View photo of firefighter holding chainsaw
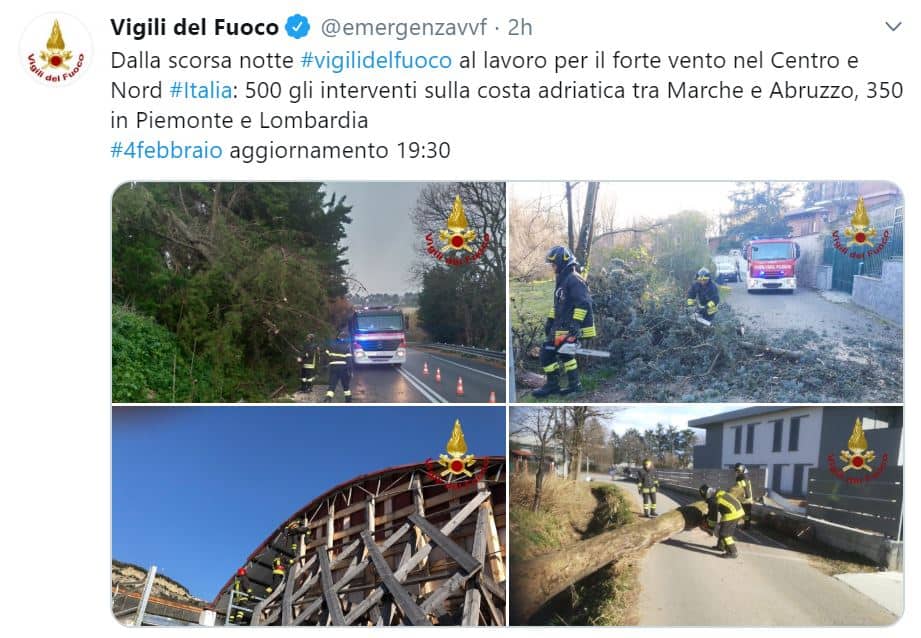This screenshot has height=638, width=921. point(705,292)
